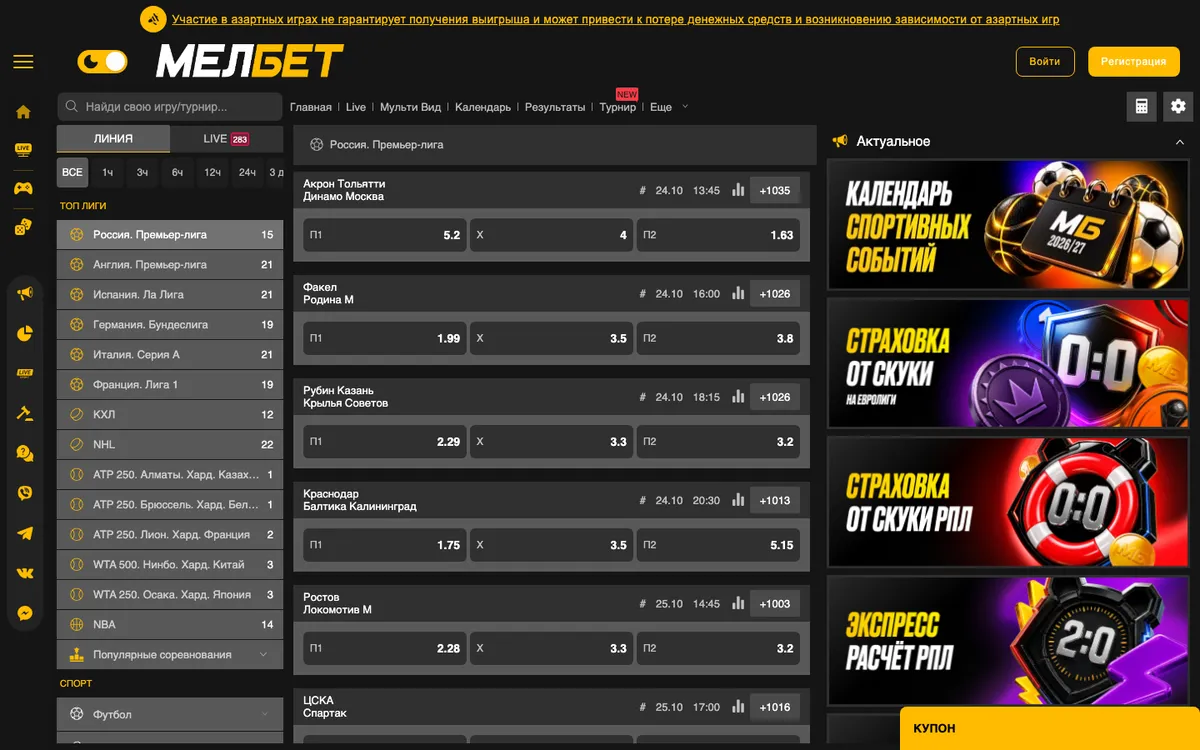
Task: Go to the home icon in sidebar
Action: coord(23,112)
